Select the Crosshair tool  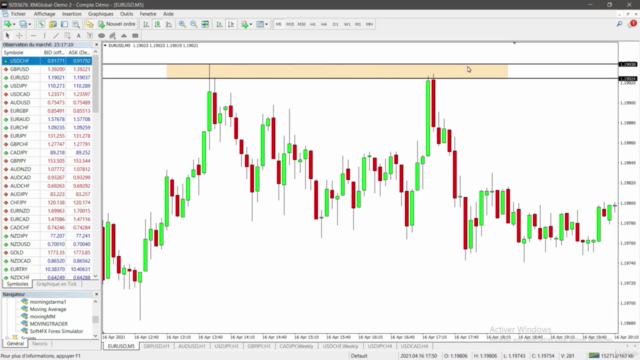(19, 36)
